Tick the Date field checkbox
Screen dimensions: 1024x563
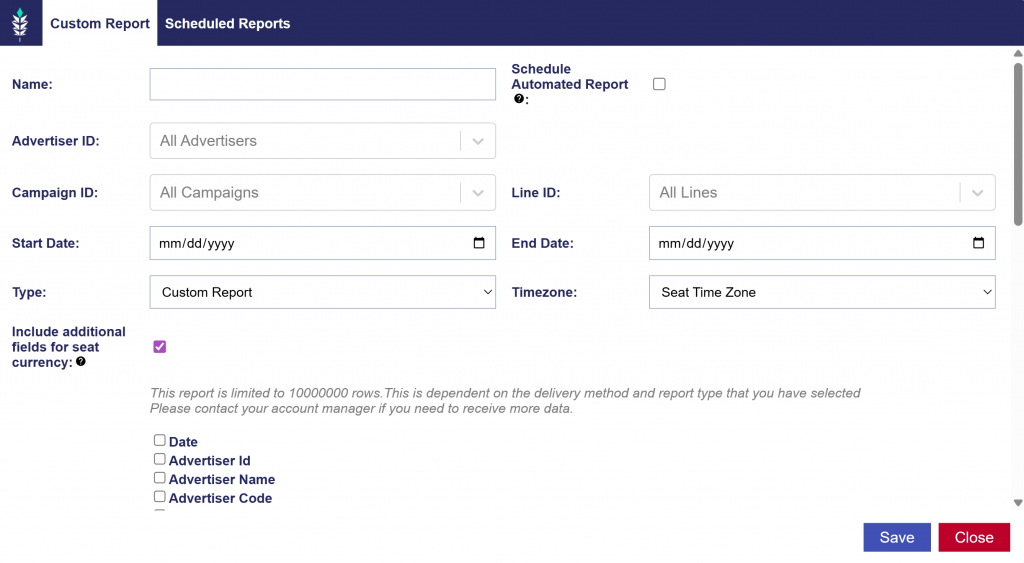(160, 440)
